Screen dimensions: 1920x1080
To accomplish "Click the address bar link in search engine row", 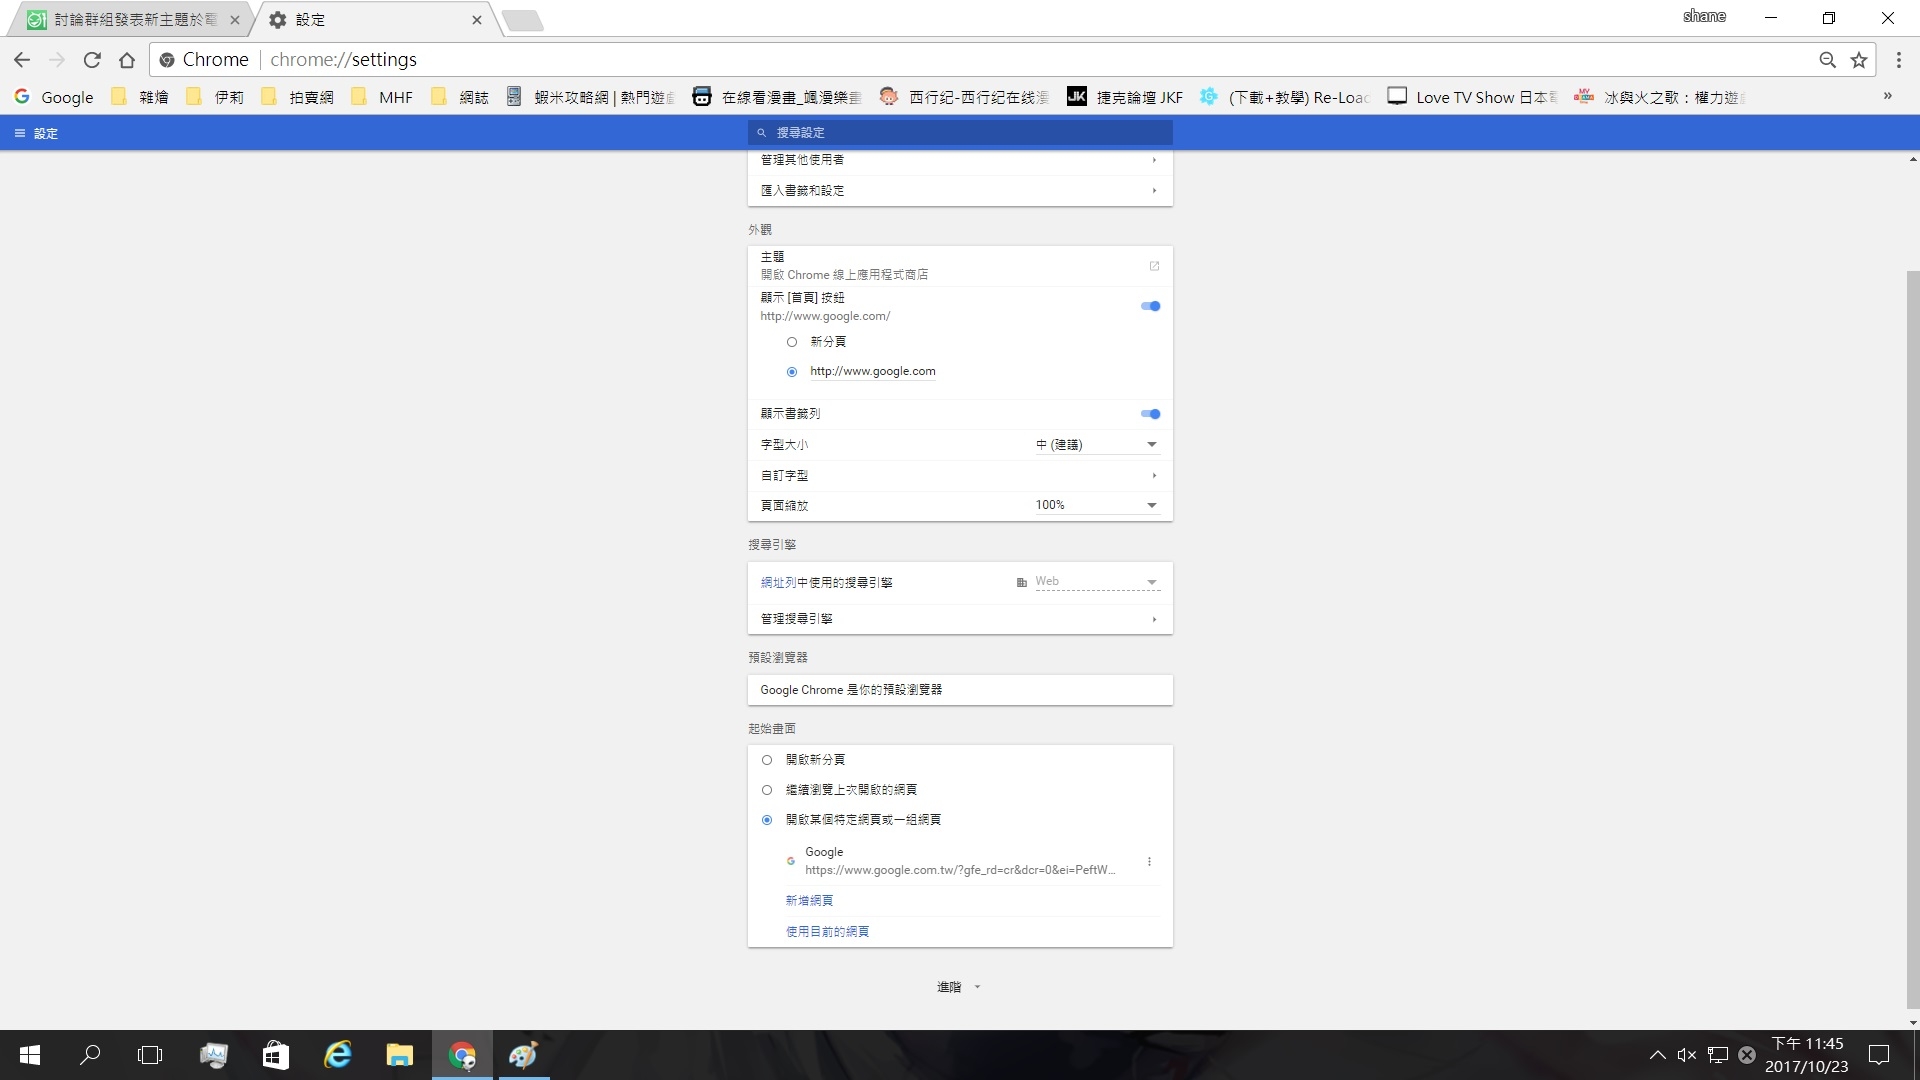I will click(778, 583).
